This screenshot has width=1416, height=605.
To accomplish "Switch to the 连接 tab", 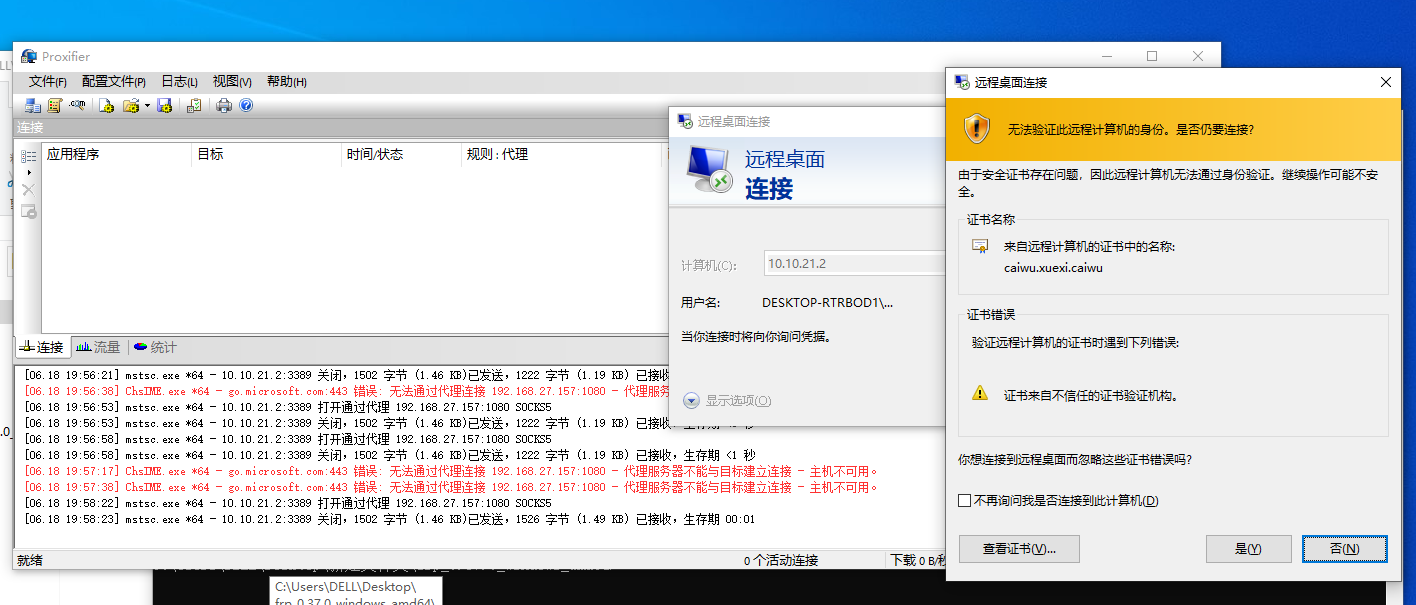I will coord(42,347).
